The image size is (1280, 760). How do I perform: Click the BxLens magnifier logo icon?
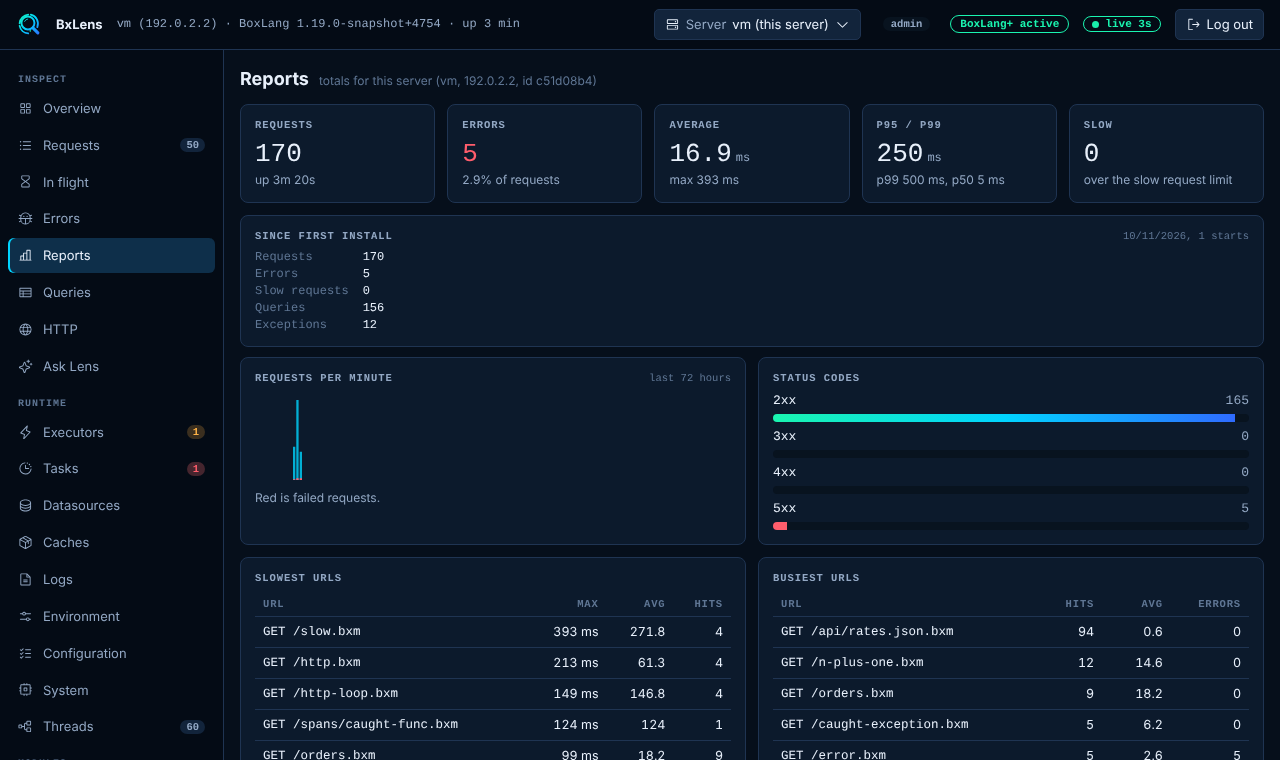click(29, 24)
